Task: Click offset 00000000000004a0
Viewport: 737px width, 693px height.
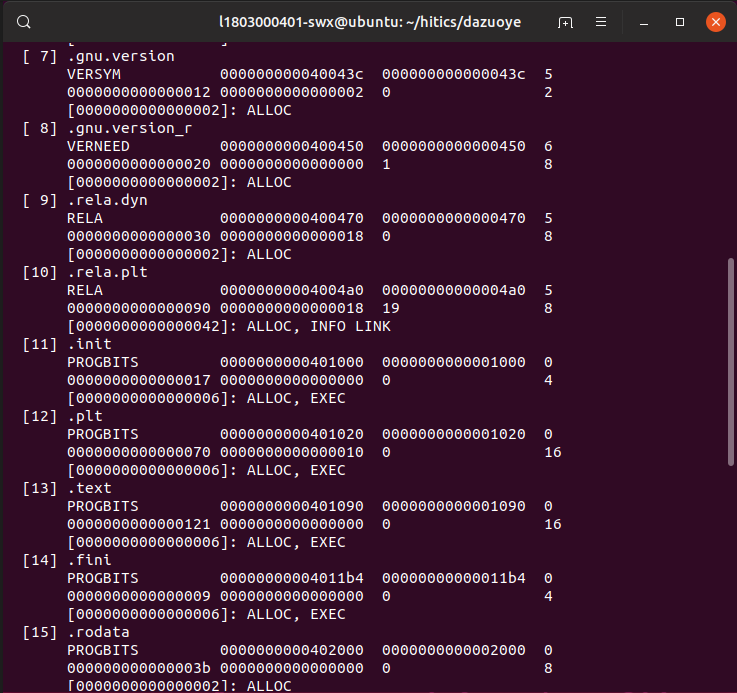Action: pos(454,290)
